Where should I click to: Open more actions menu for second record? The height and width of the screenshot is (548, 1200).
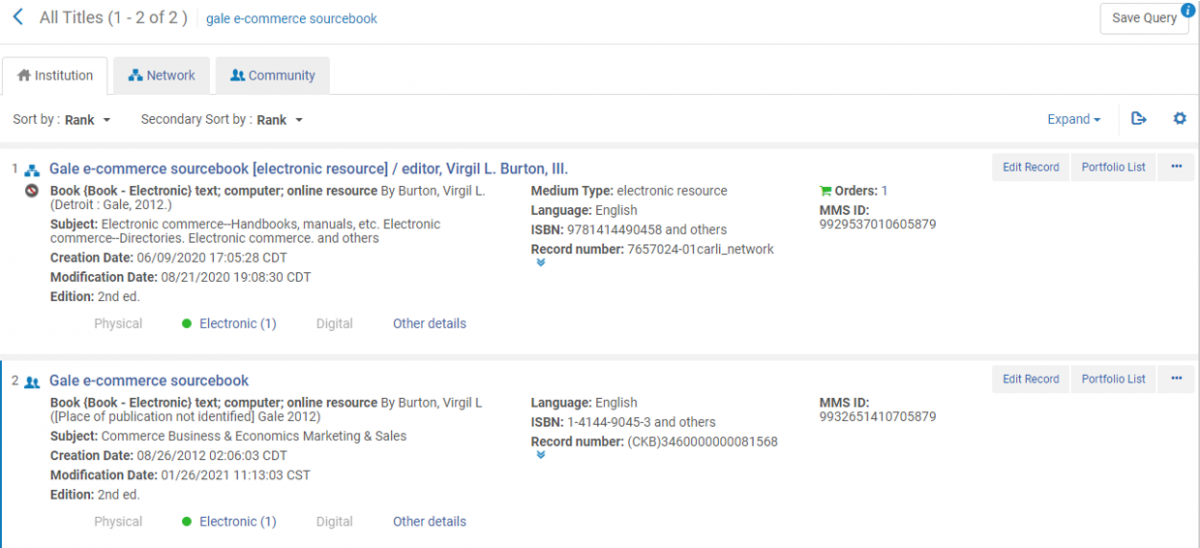(1176, 379)
